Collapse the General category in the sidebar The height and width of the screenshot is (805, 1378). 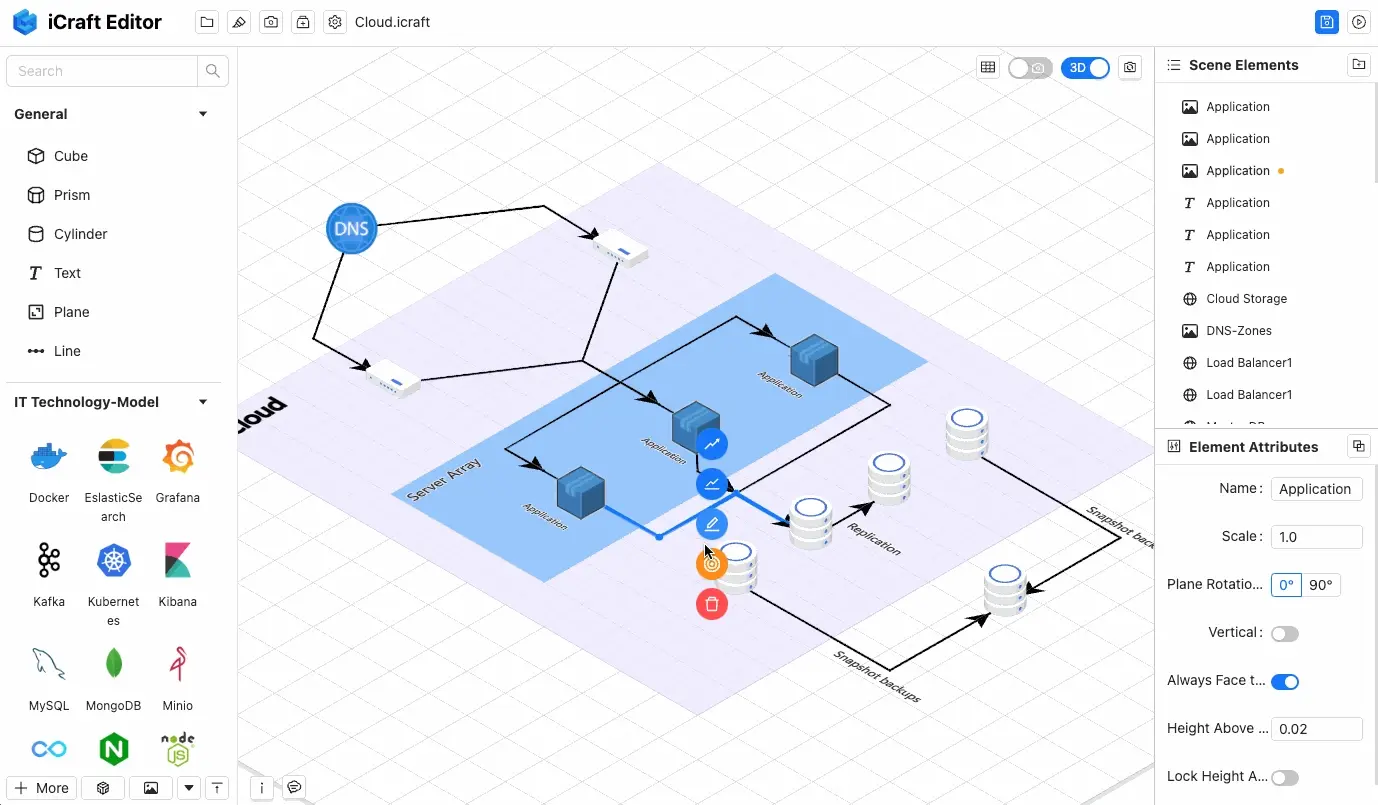click(202, 113)
